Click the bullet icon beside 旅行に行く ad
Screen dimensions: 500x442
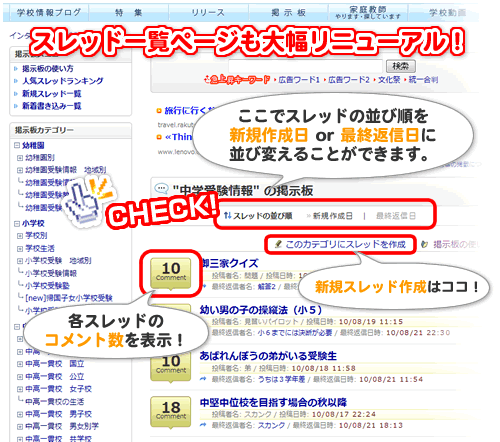click(159, 111)
